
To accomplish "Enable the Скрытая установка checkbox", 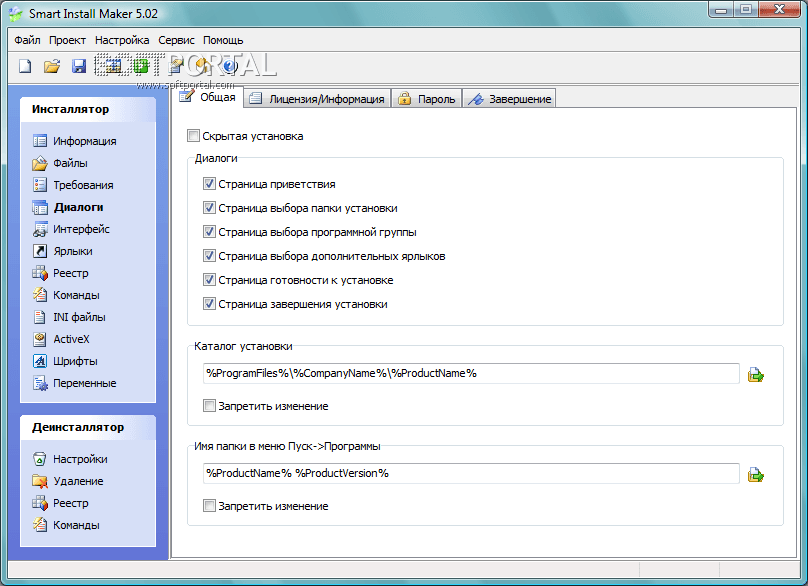I will tap(193, 136).
